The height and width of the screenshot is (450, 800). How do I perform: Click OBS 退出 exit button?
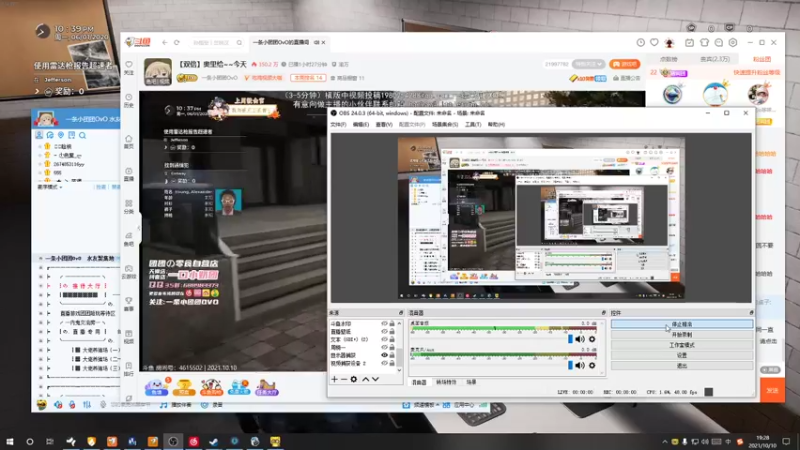coord(682,366)
